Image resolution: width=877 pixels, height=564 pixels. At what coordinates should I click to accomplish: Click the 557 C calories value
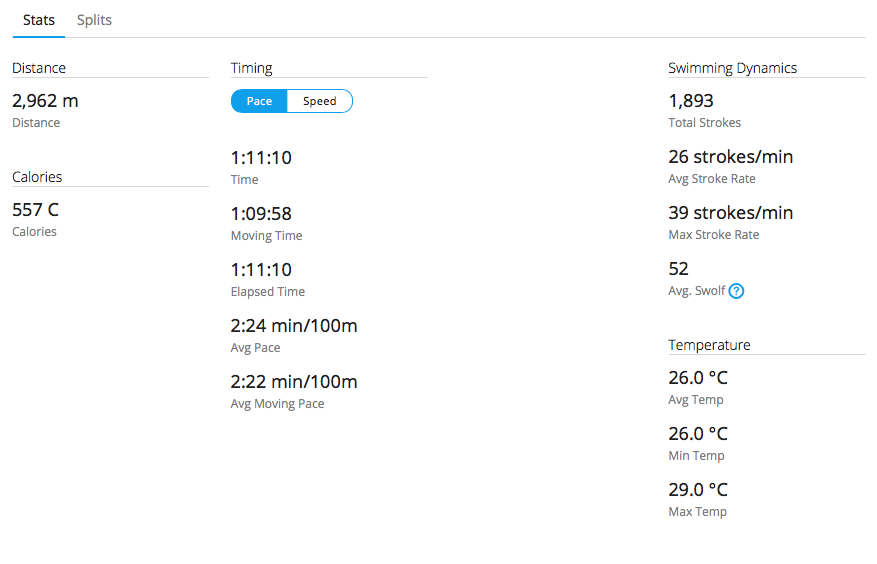[x=35, y=210]
